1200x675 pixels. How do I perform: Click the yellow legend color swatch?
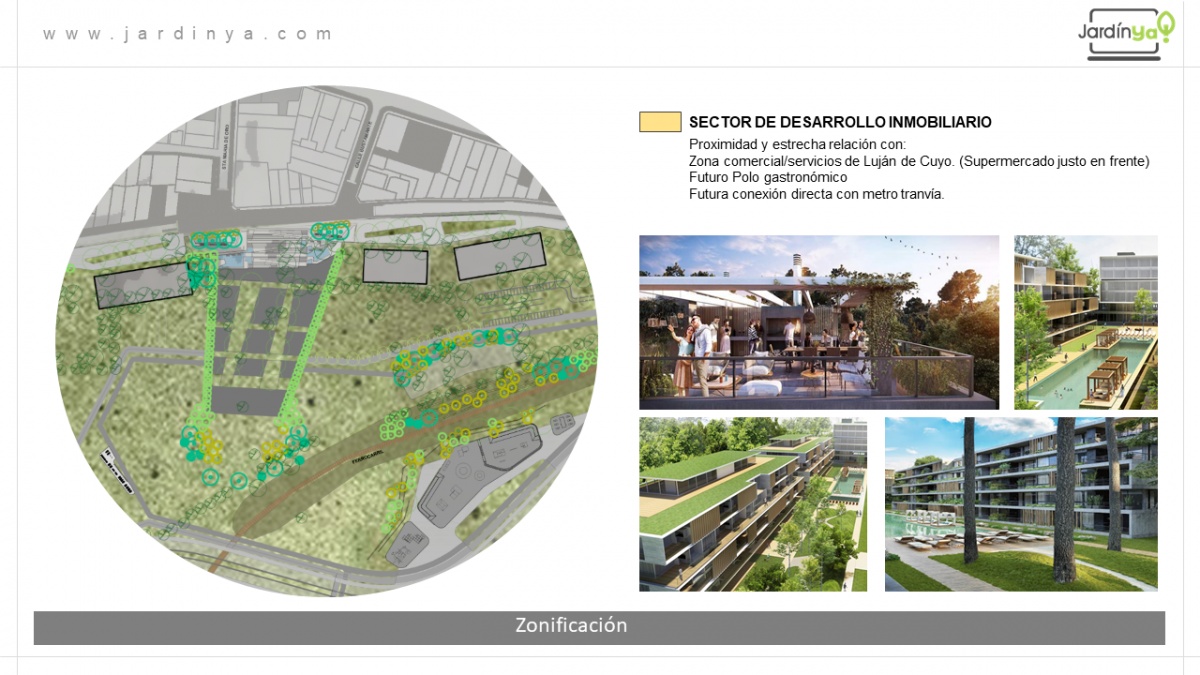[x=660, y=122]
